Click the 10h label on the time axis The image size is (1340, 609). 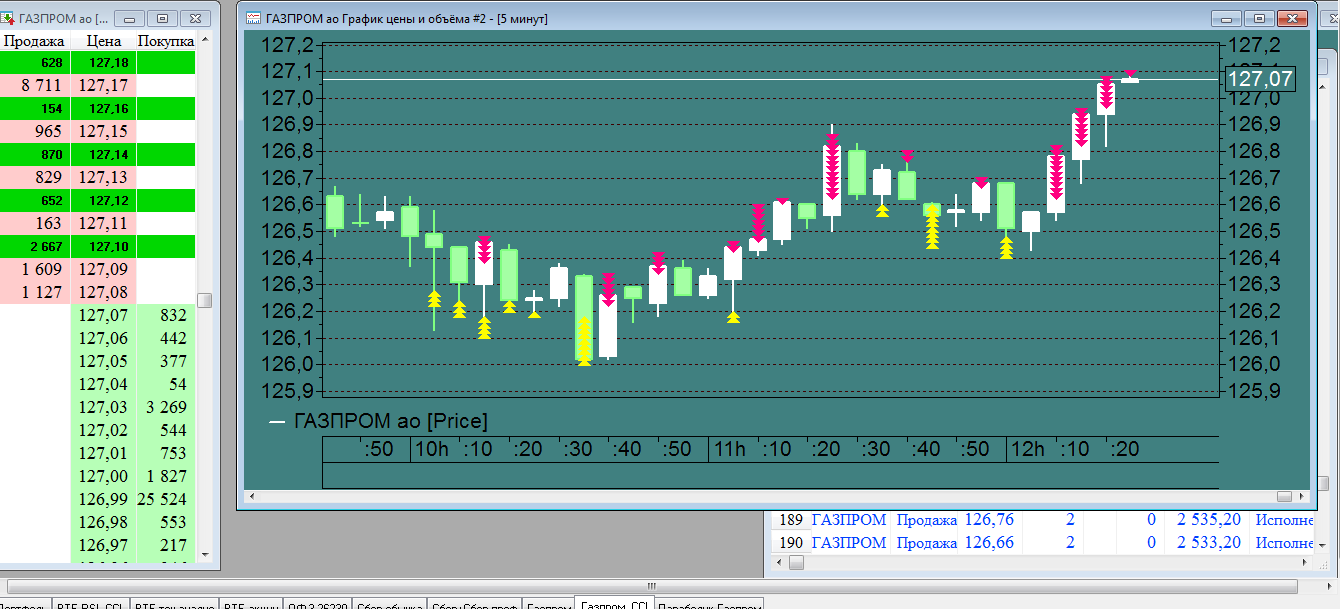[431, 449]
